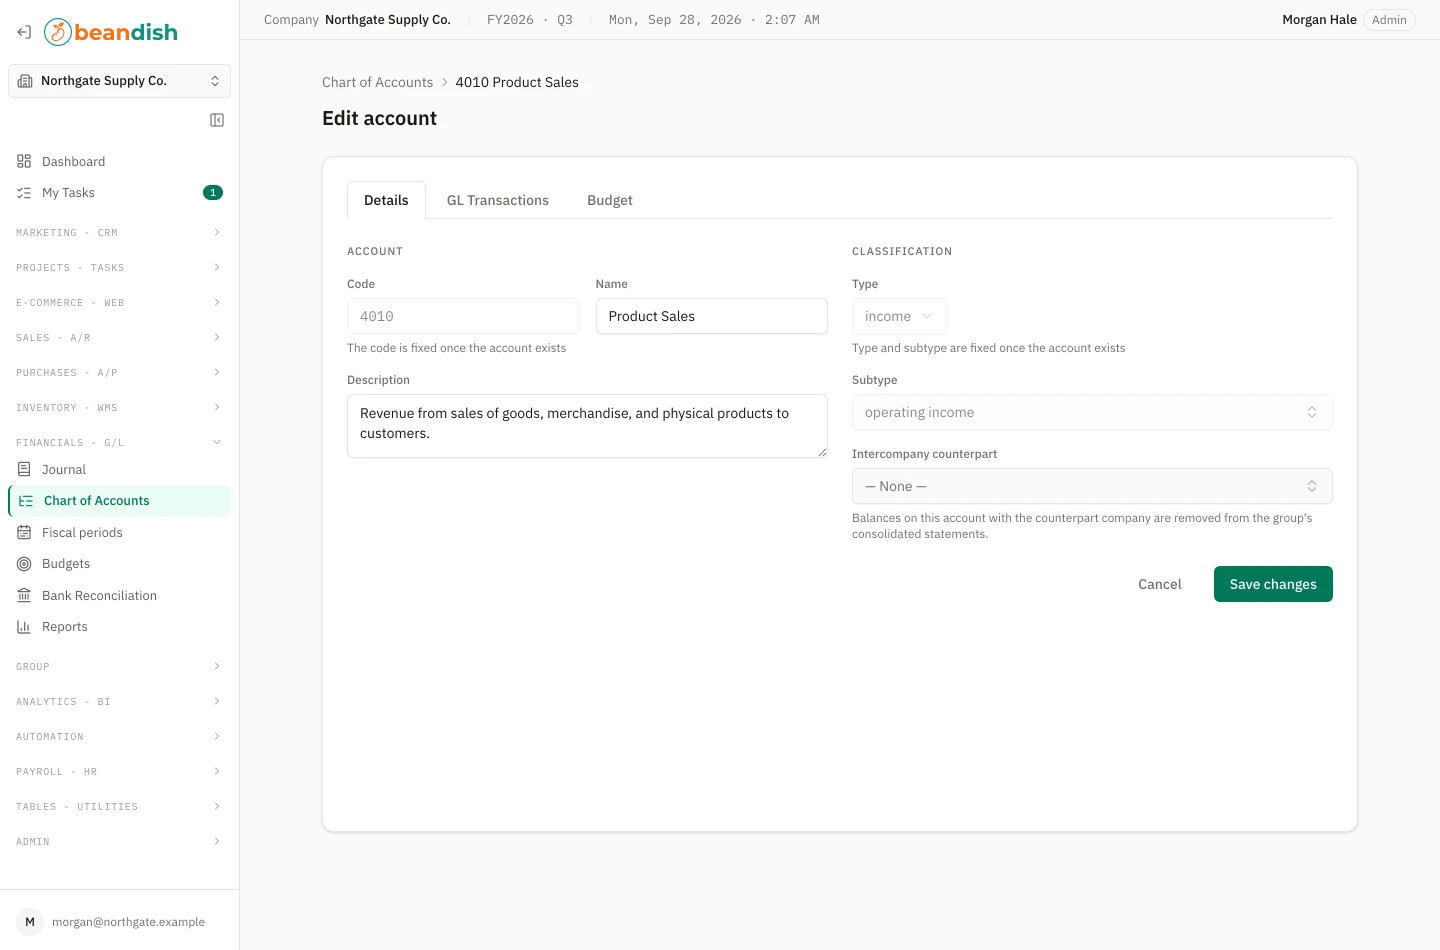This screenshot has height=950, width=1440.
Task: Click the Journal book icon
Action: click(24, 469)
